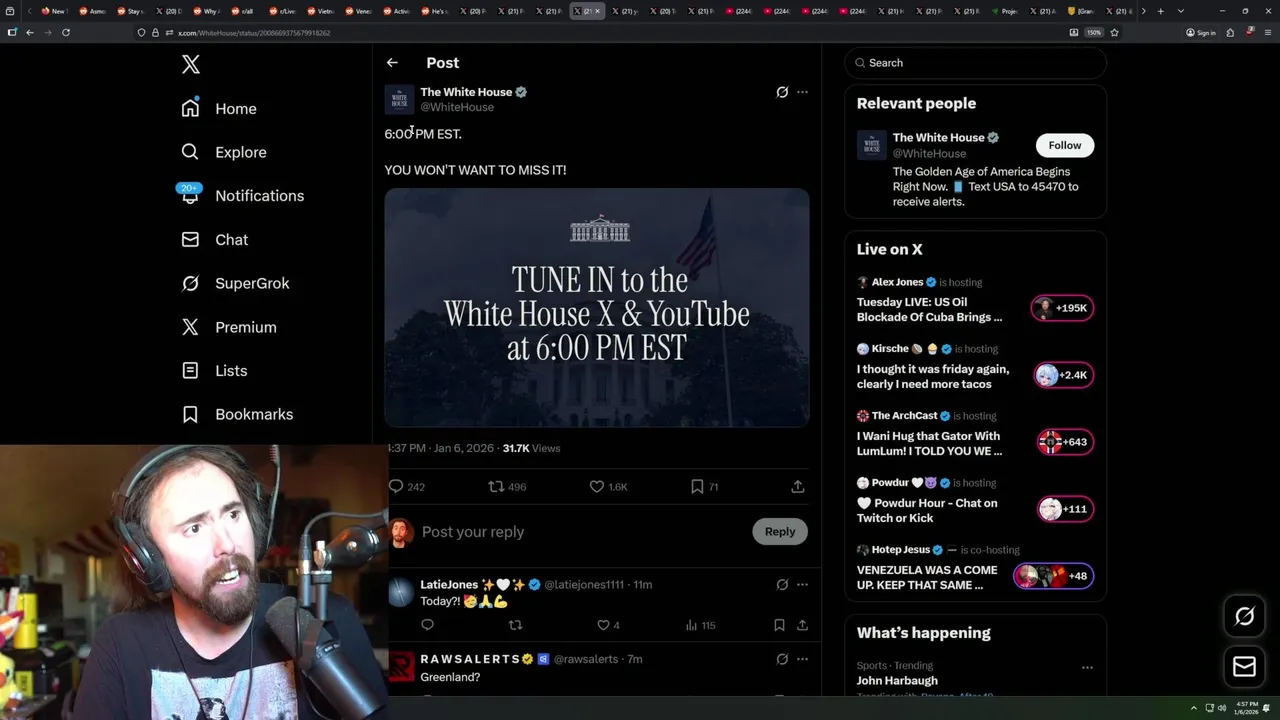This screenshot has width=1280, height=720.
Task: Open @latiejones1111 profile link
Action: [584, 584]
